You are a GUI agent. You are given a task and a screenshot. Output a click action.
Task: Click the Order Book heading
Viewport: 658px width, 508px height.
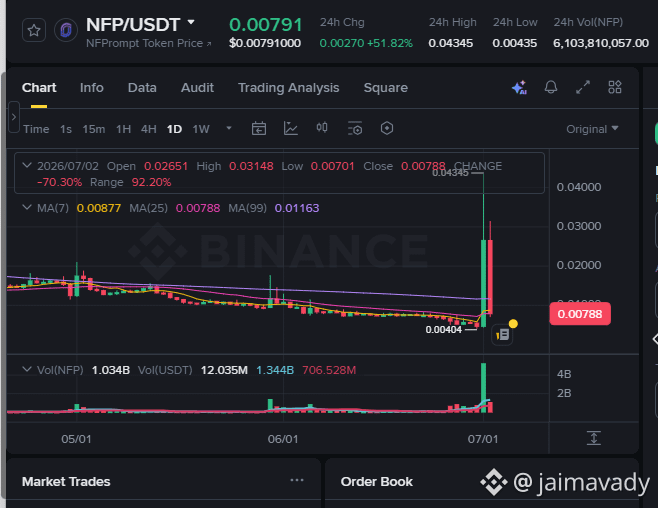click(x=377, y=482)
